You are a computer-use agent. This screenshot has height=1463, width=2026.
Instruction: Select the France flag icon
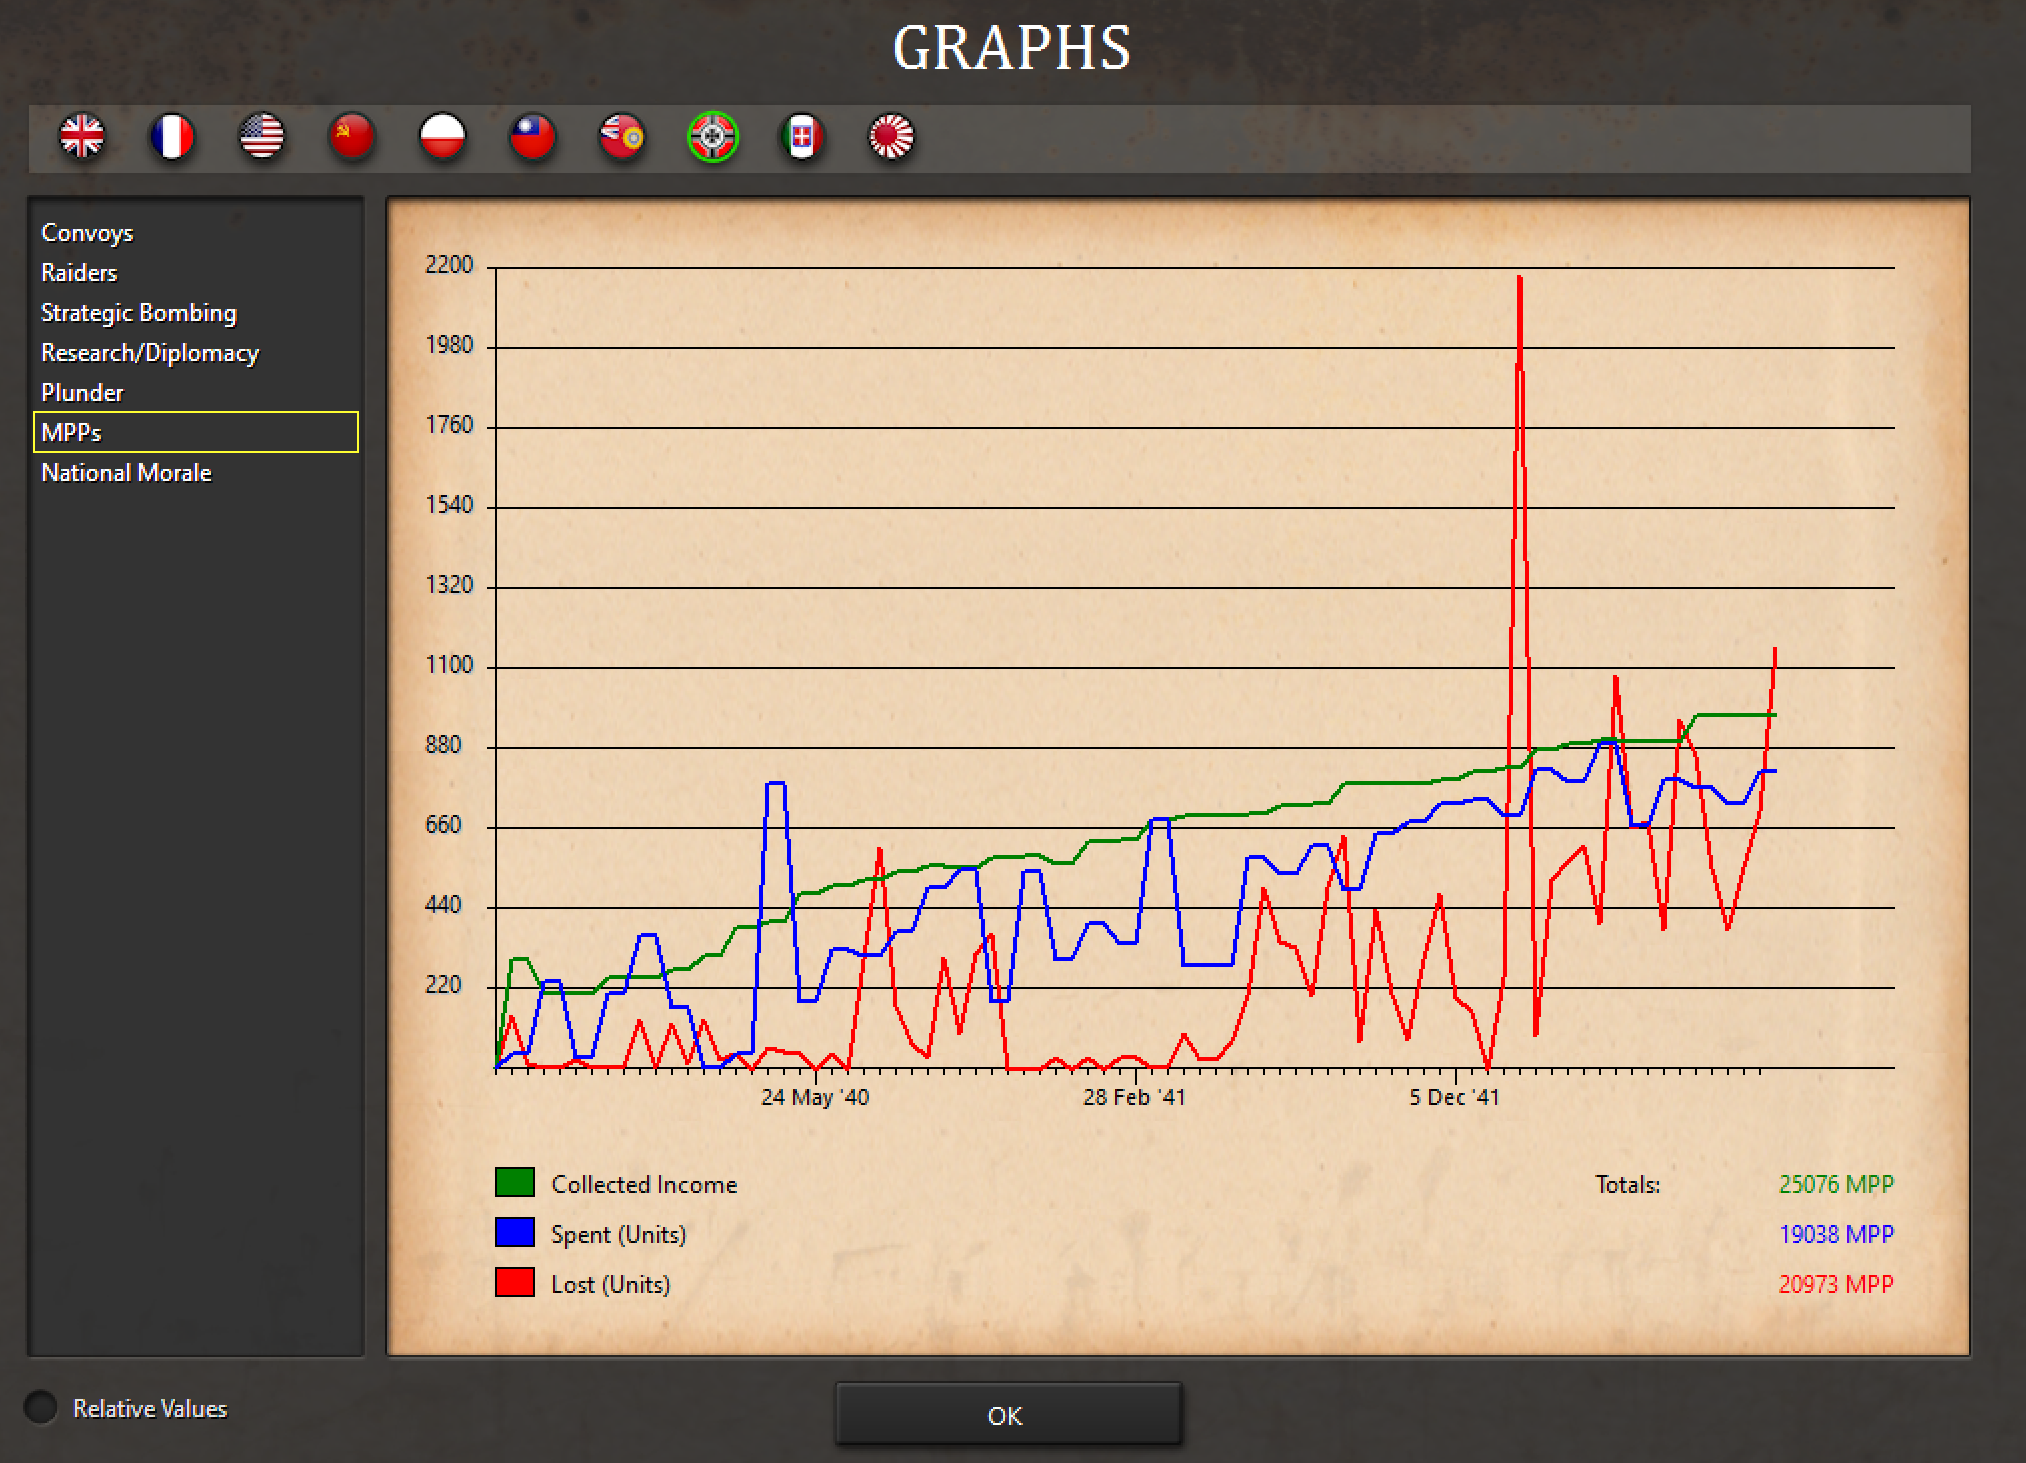click(x=172, y=137)
